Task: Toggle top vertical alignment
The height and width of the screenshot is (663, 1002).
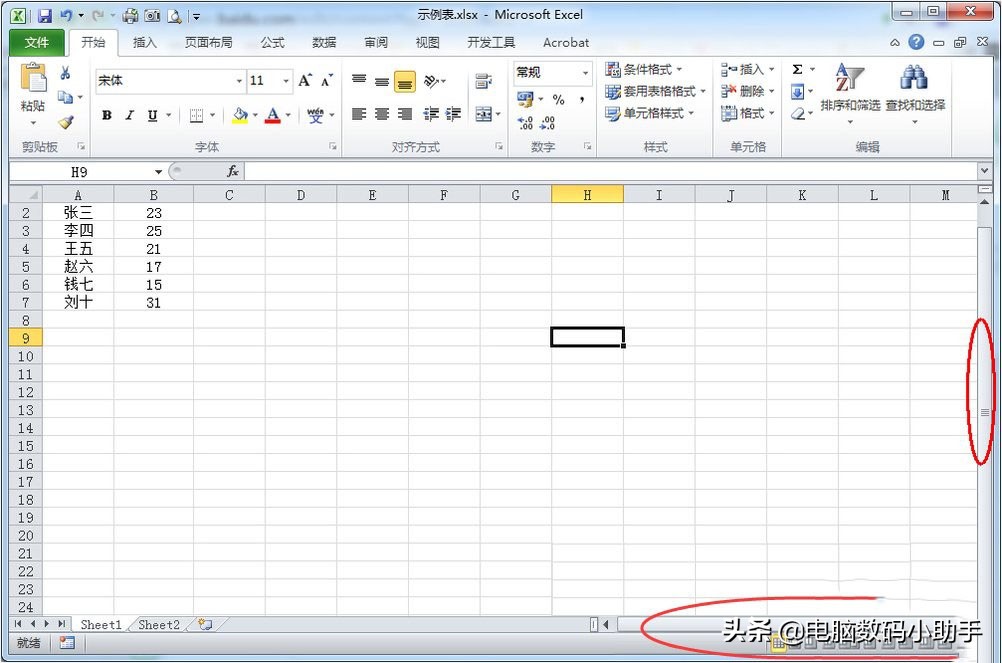Action: pyautogui.click(x=359, y=81)
